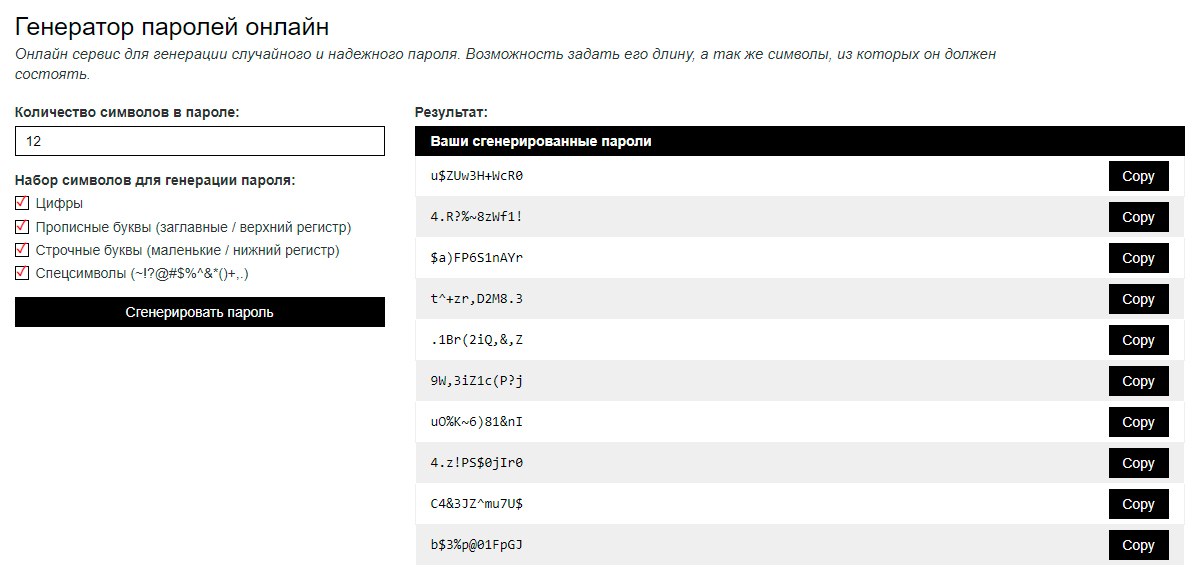Copy password uO%K~6)81&nI

pyautogui.click(x=1138, y=422)
